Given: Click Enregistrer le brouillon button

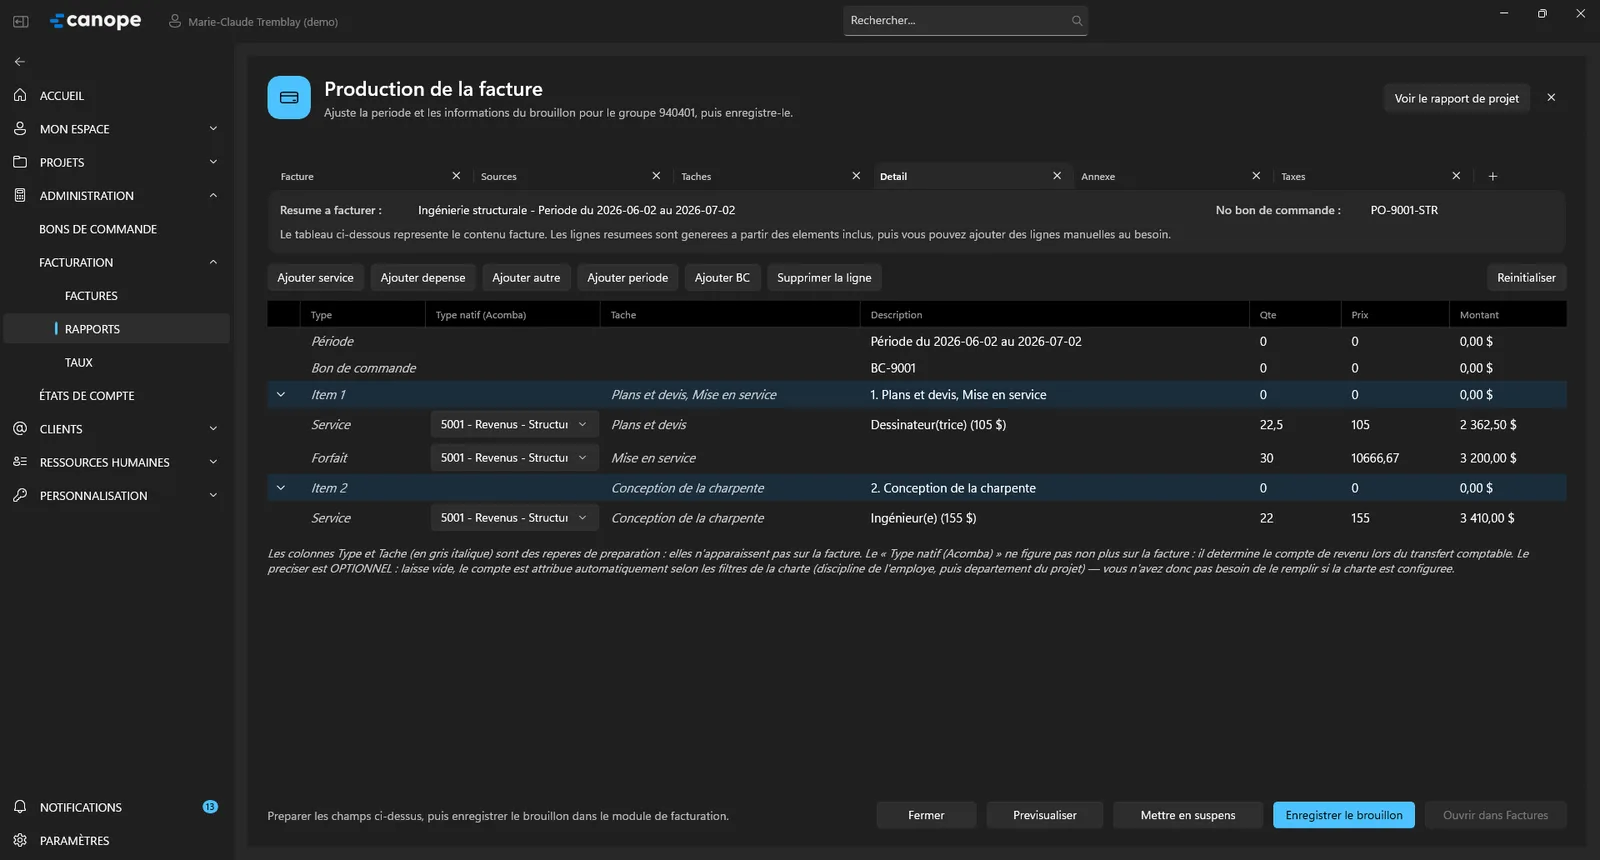Looking at the screenshot, I should 1344,815.
